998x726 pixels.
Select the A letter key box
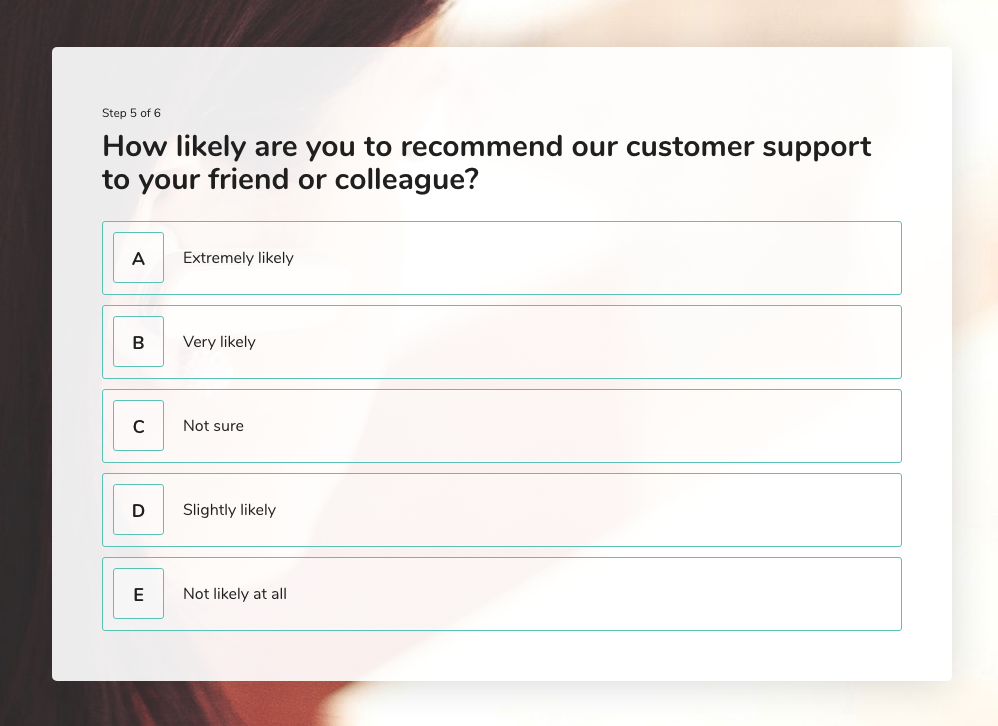[138, 258]
